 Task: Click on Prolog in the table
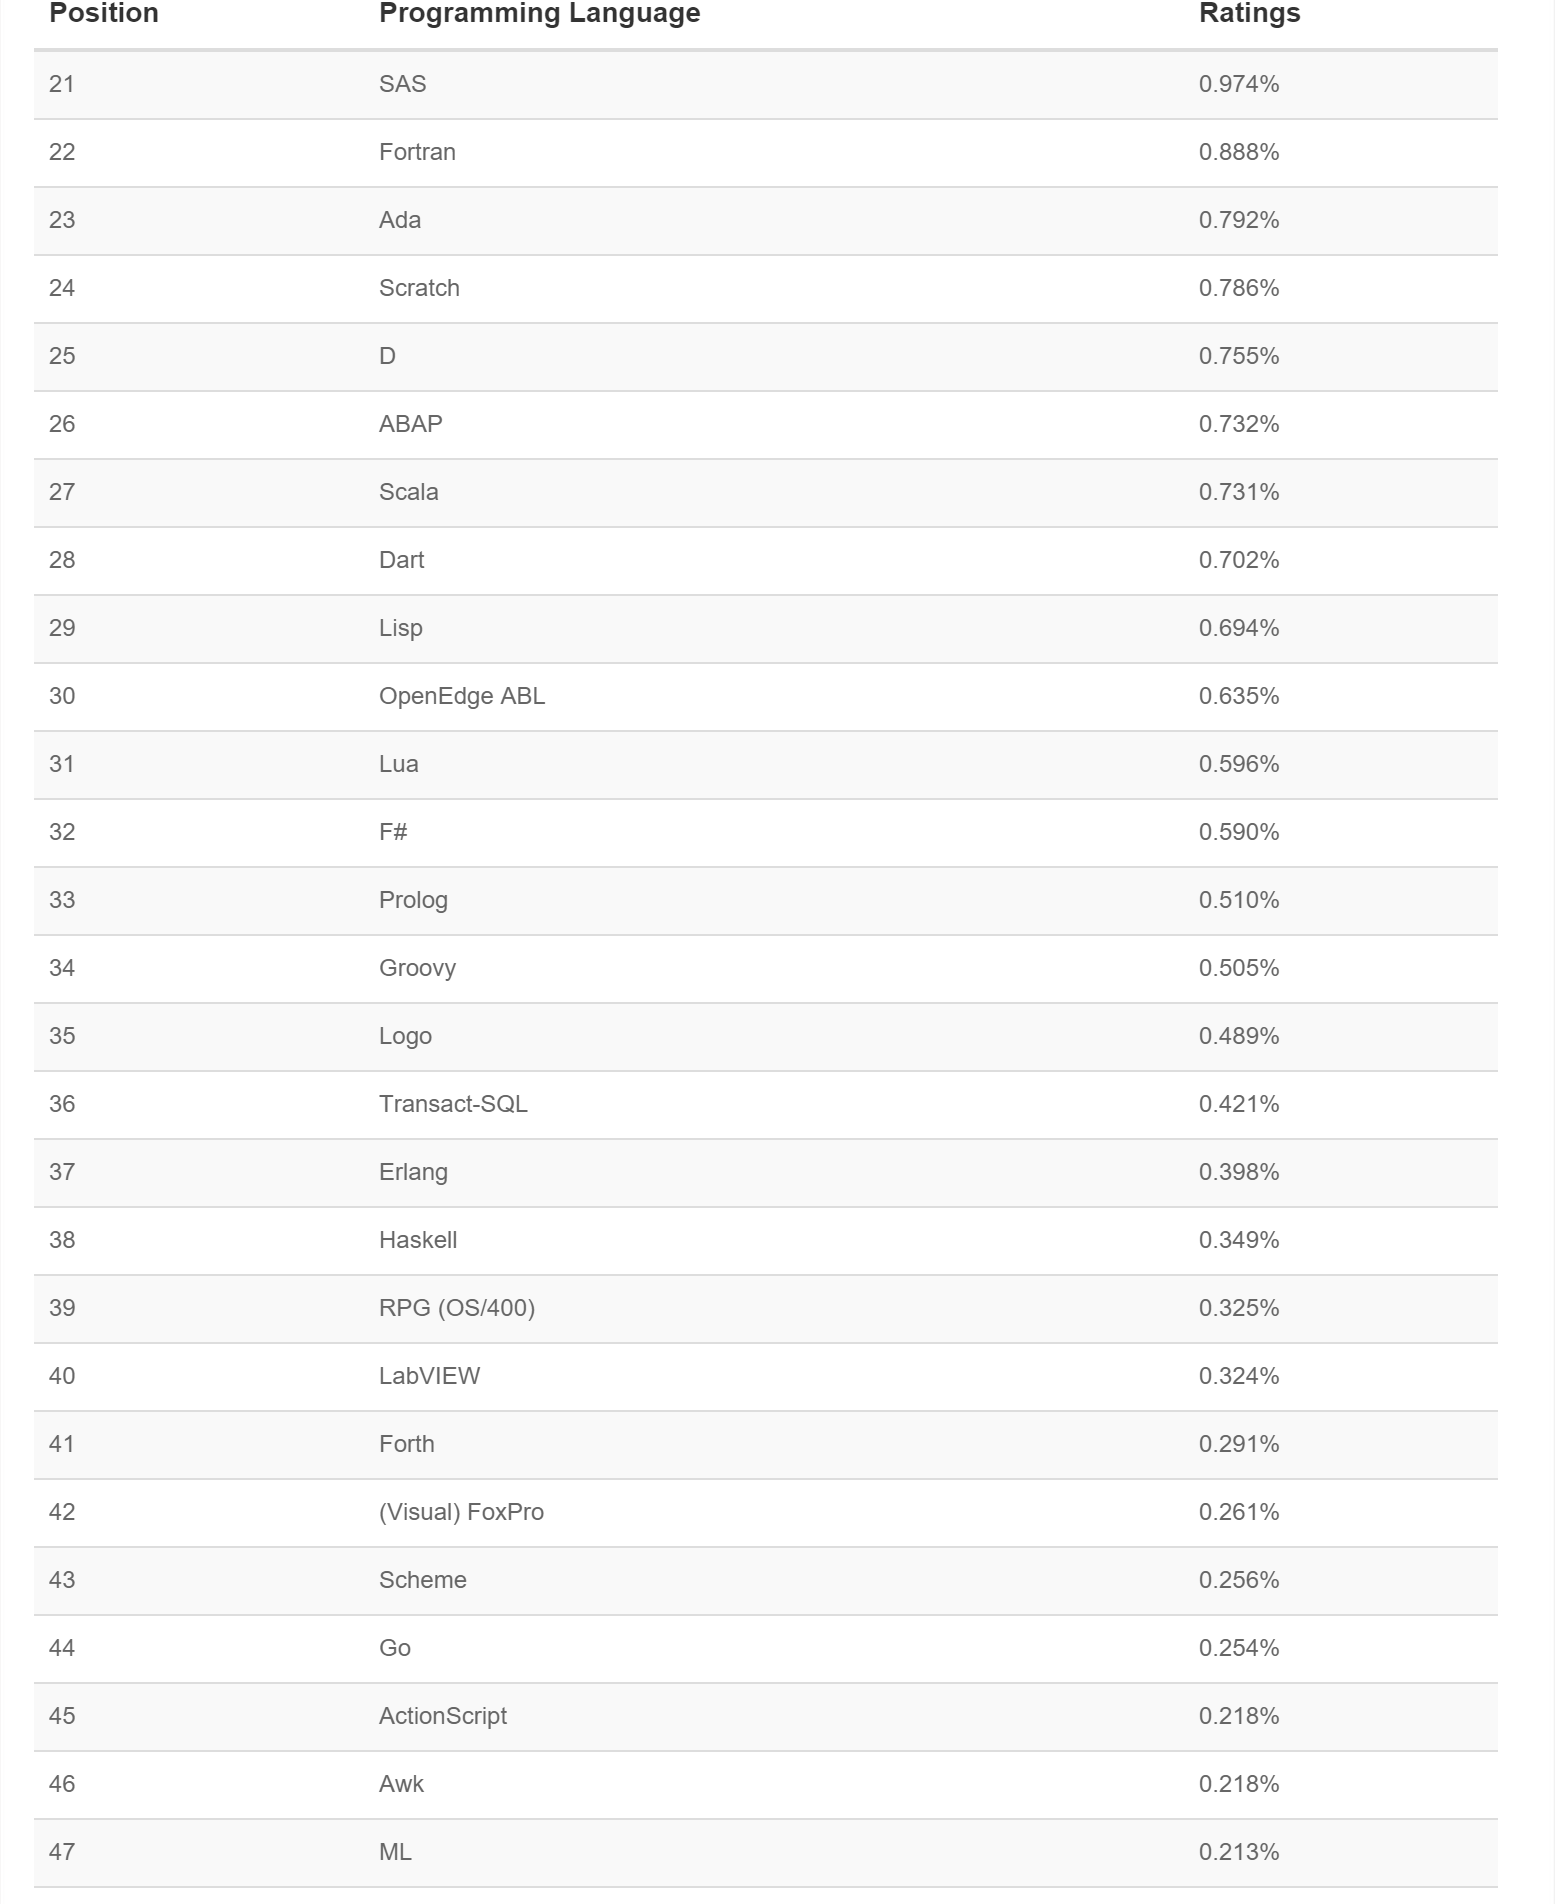pos(413,900)
